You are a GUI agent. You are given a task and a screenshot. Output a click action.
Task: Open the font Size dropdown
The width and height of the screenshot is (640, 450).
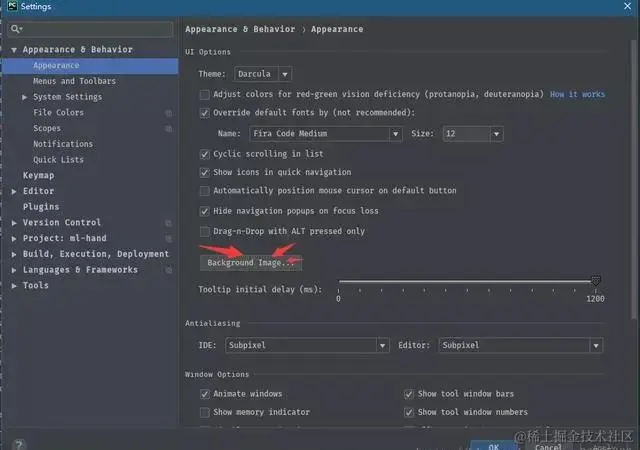point(496,134)
